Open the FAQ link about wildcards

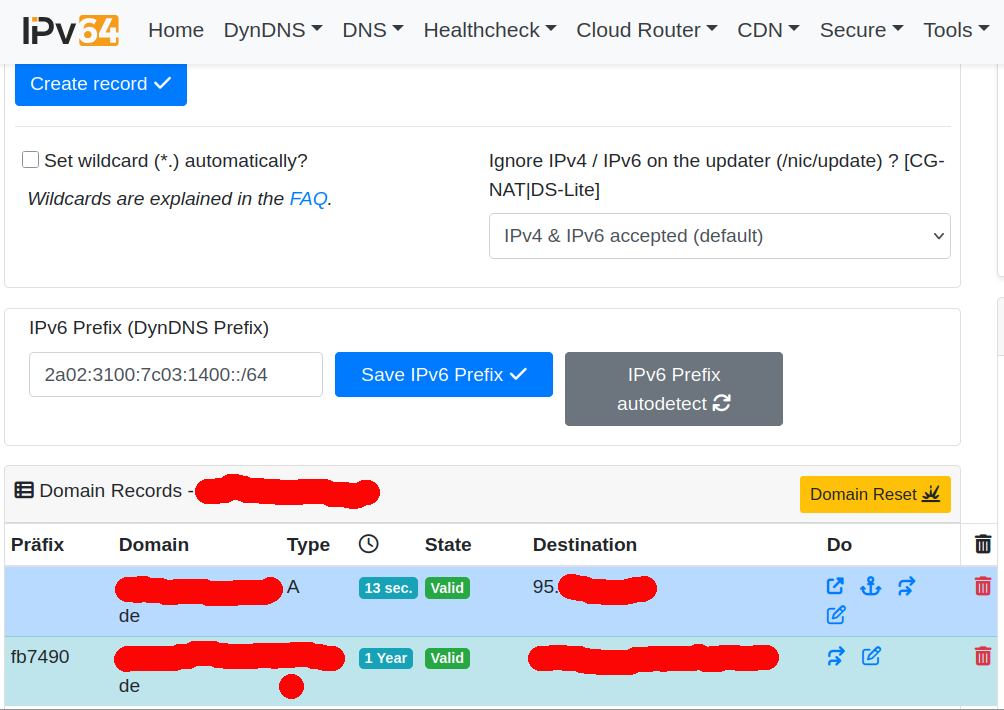coord(308,199)
